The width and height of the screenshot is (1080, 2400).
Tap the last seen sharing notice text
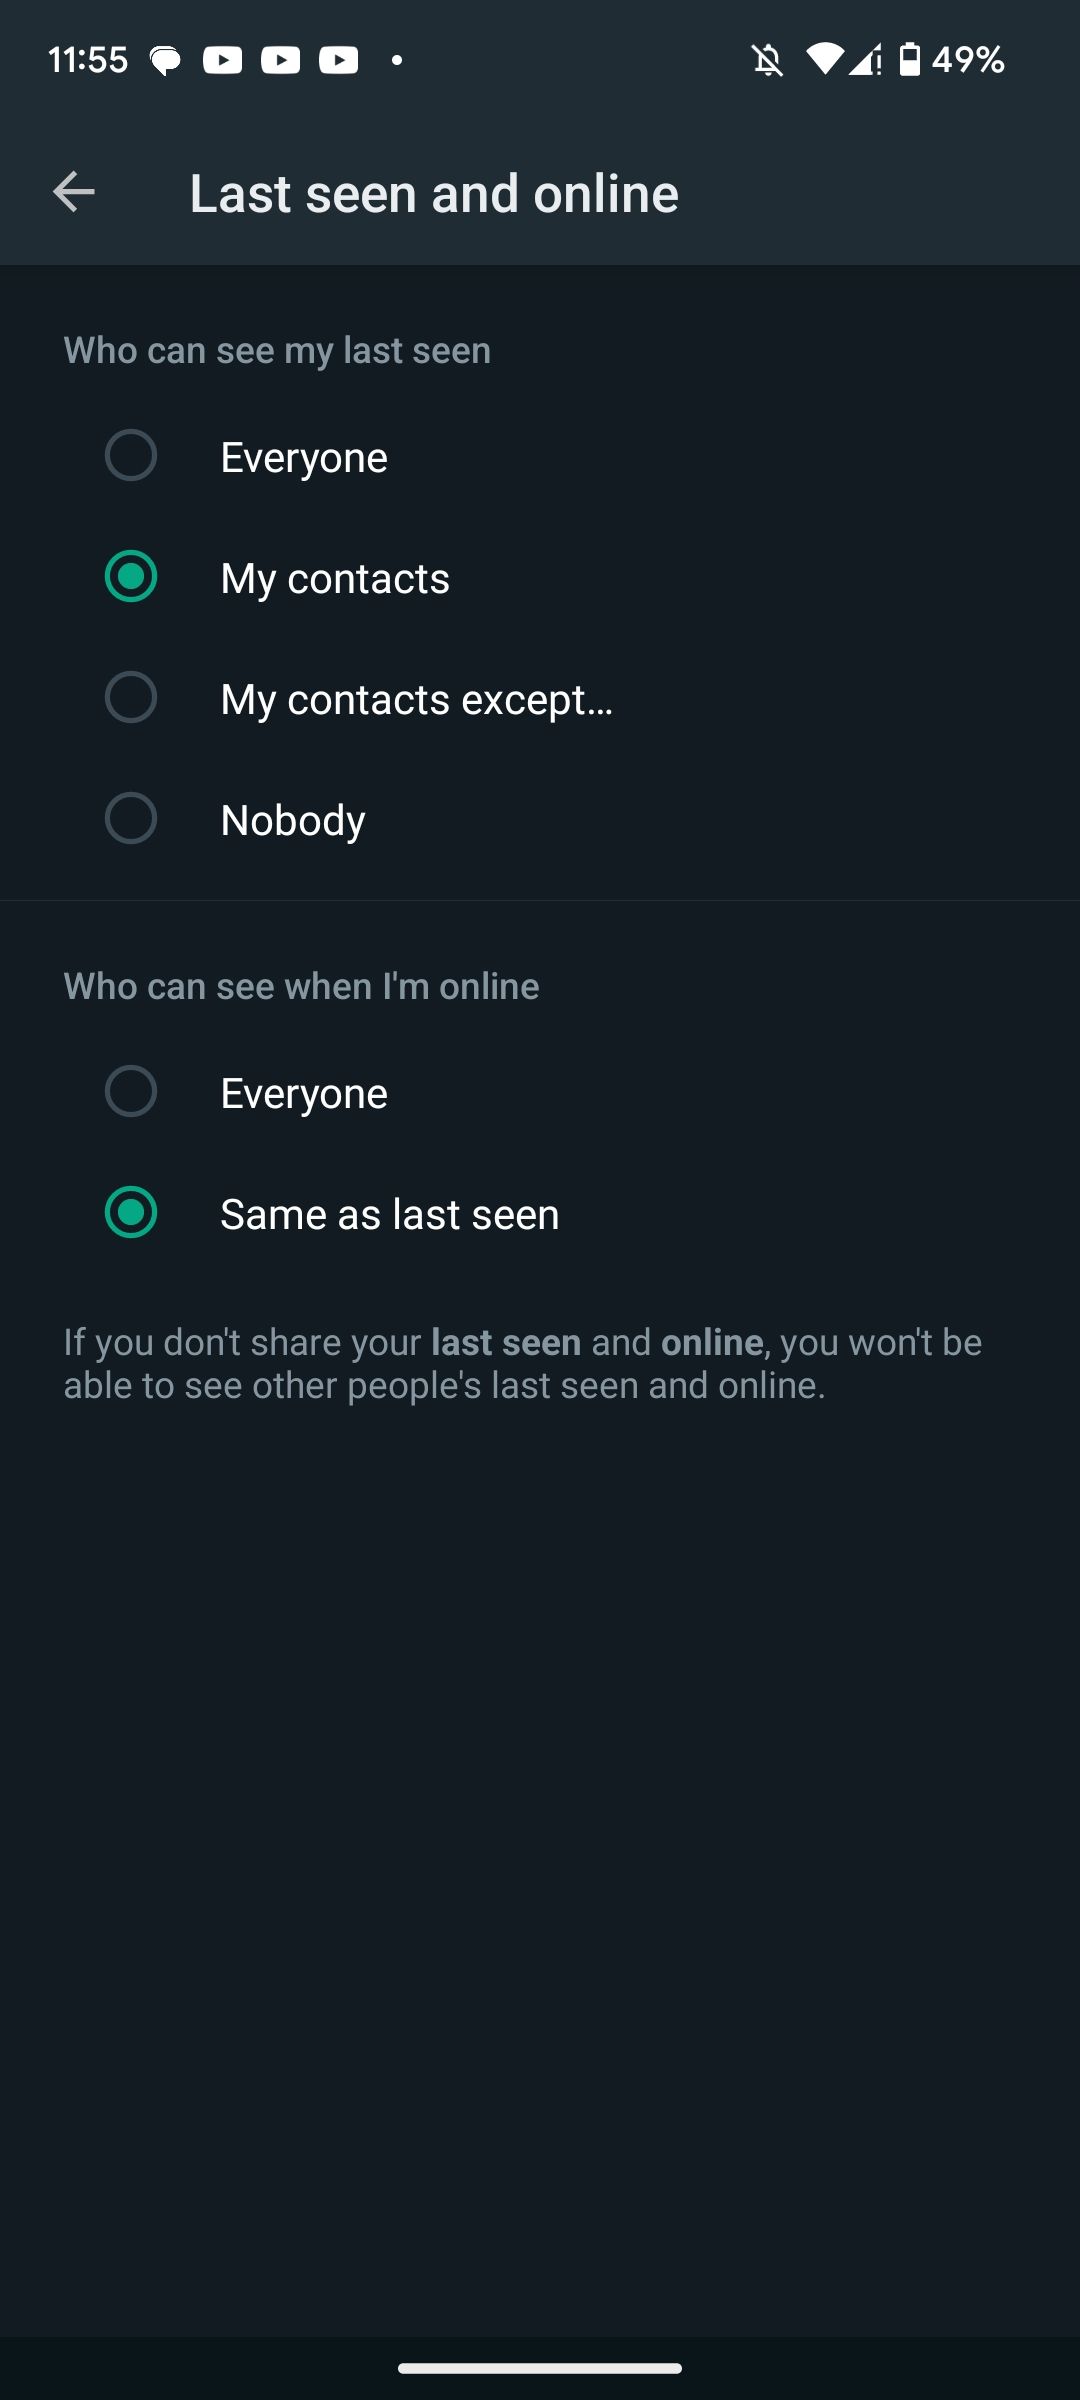tap(522, 1363)
